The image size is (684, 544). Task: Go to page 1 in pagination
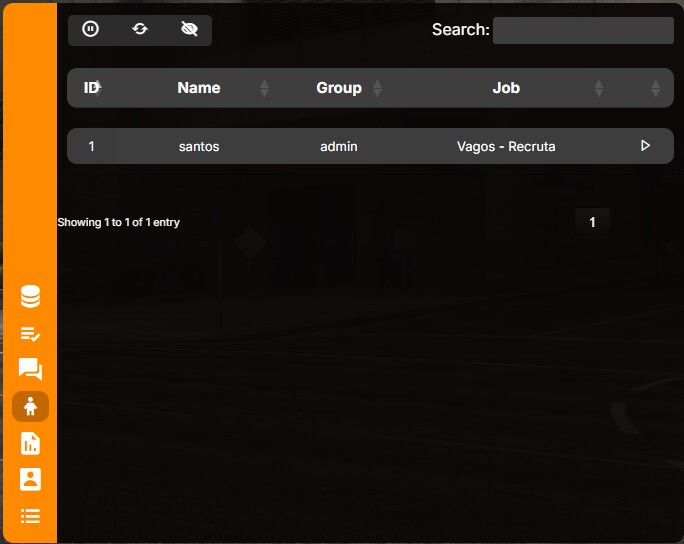(x=592, y=222)
